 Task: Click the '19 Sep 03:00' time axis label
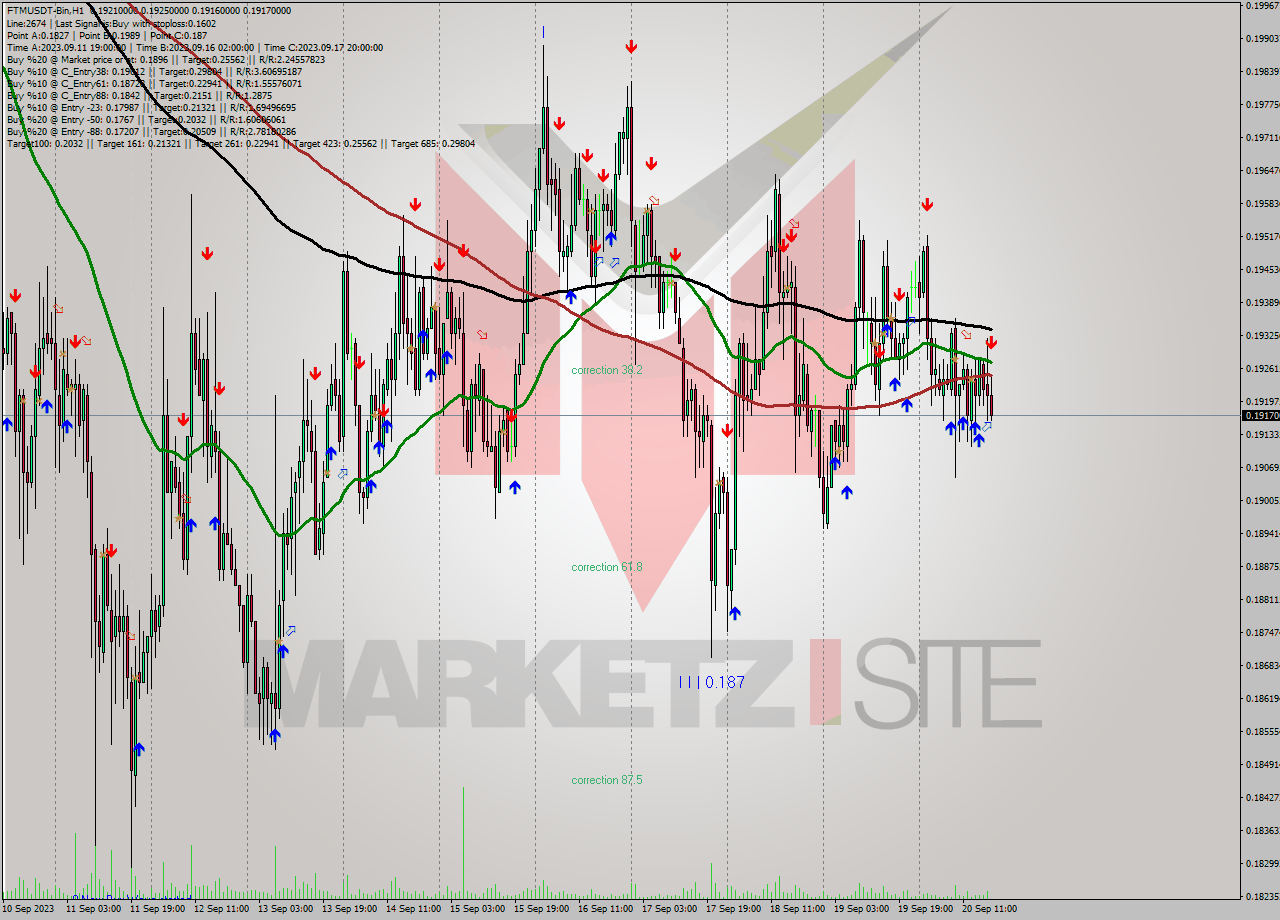pos(861,909)
